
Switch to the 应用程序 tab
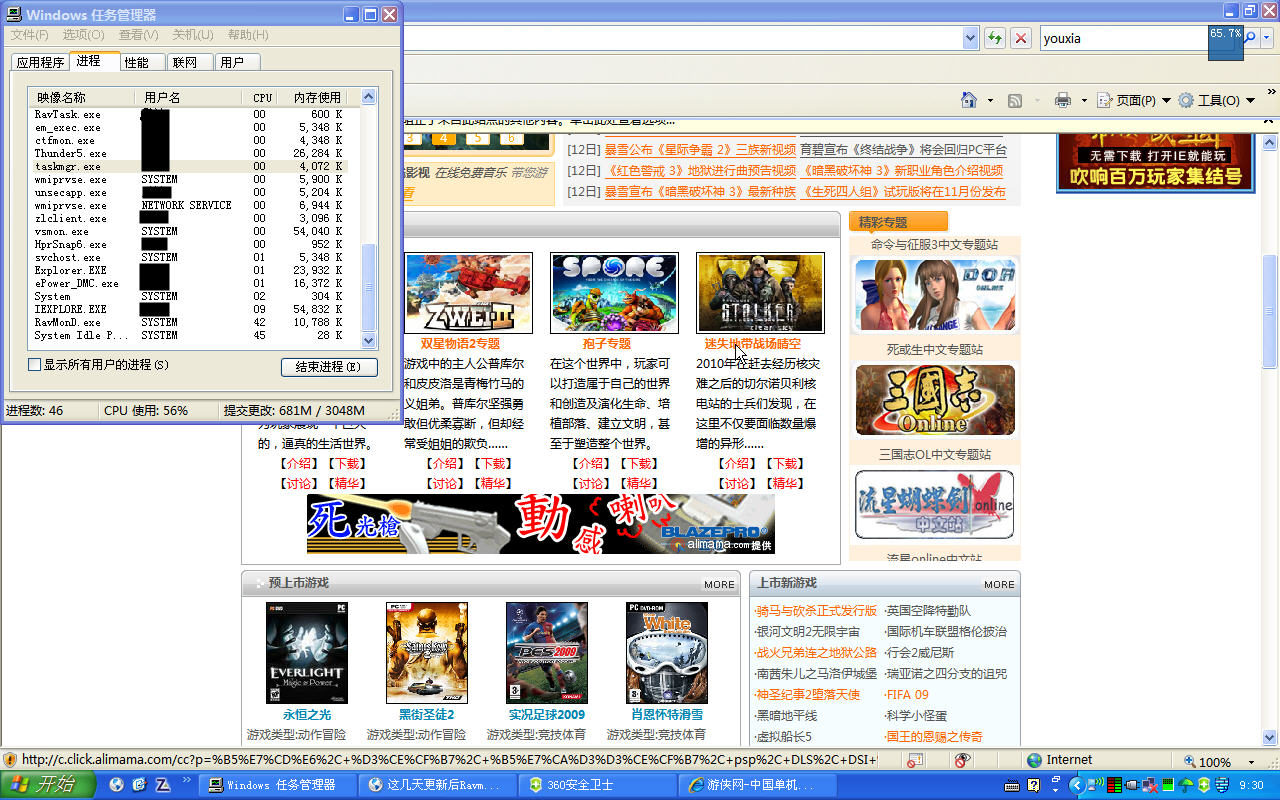coord(40,62)
